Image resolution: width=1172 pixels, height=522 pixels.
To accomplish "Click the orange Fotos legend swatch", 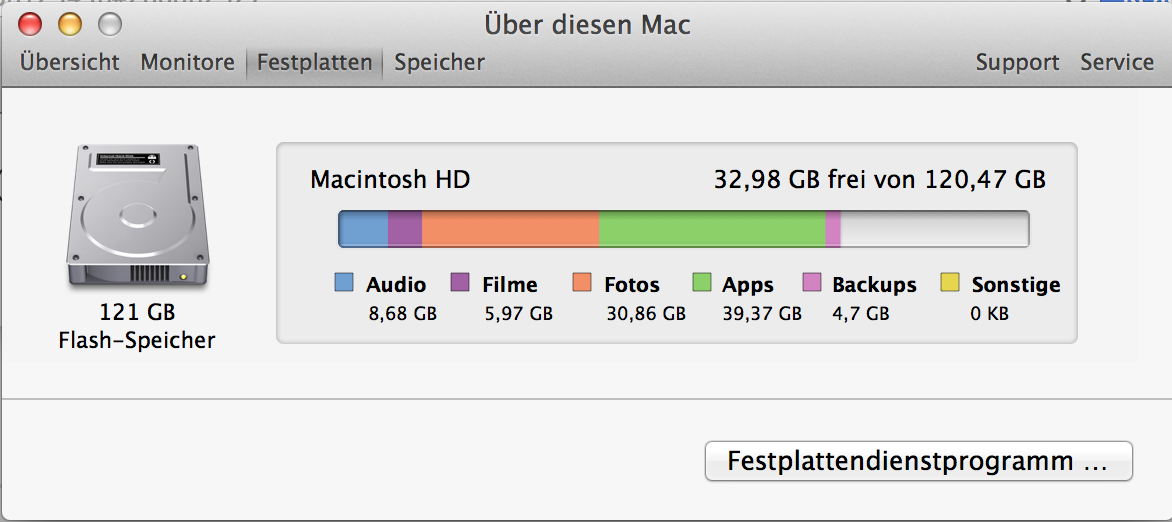I will (583, 284).
